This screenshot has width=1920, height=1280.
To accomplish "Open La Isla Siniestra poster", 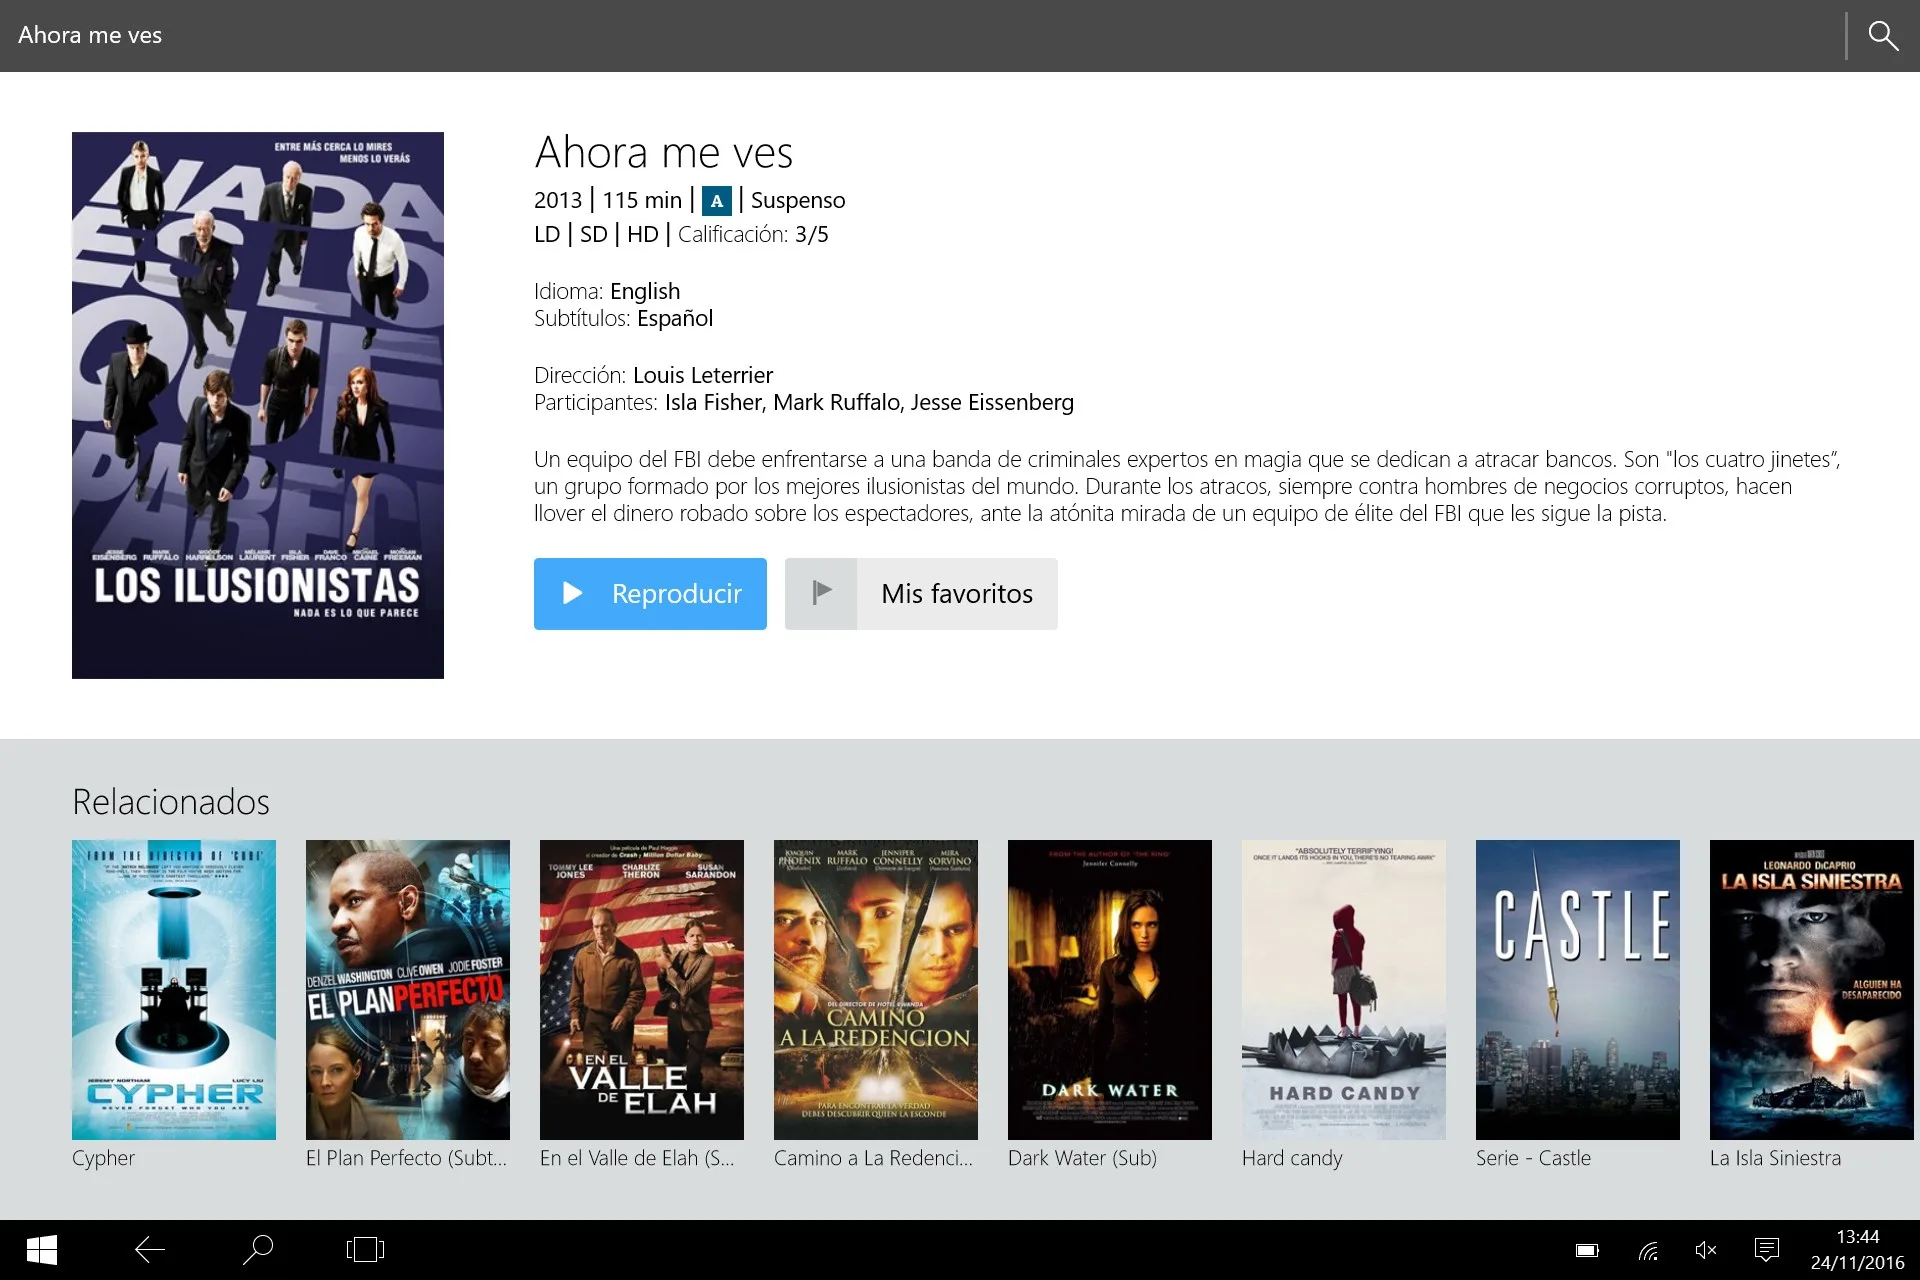I will 1812,989.
